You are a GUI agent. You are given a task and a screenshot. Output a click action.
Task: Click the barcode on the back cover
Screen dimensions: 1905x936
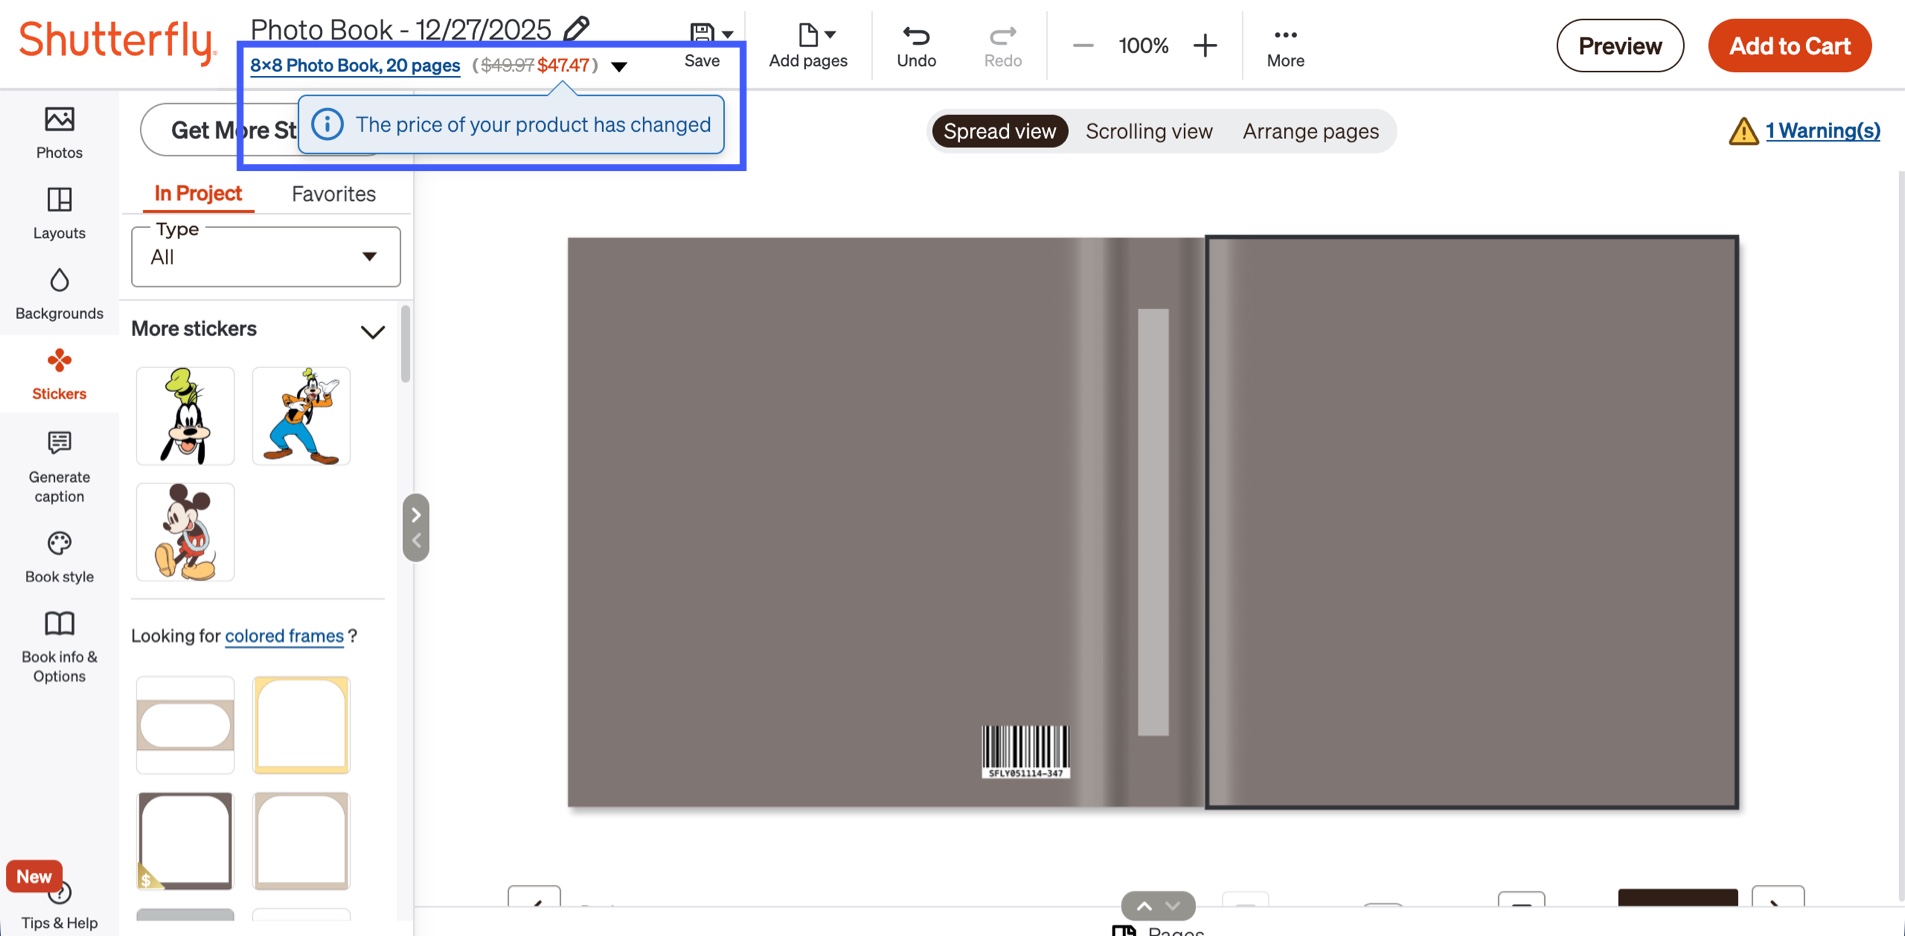point(1026,751)
